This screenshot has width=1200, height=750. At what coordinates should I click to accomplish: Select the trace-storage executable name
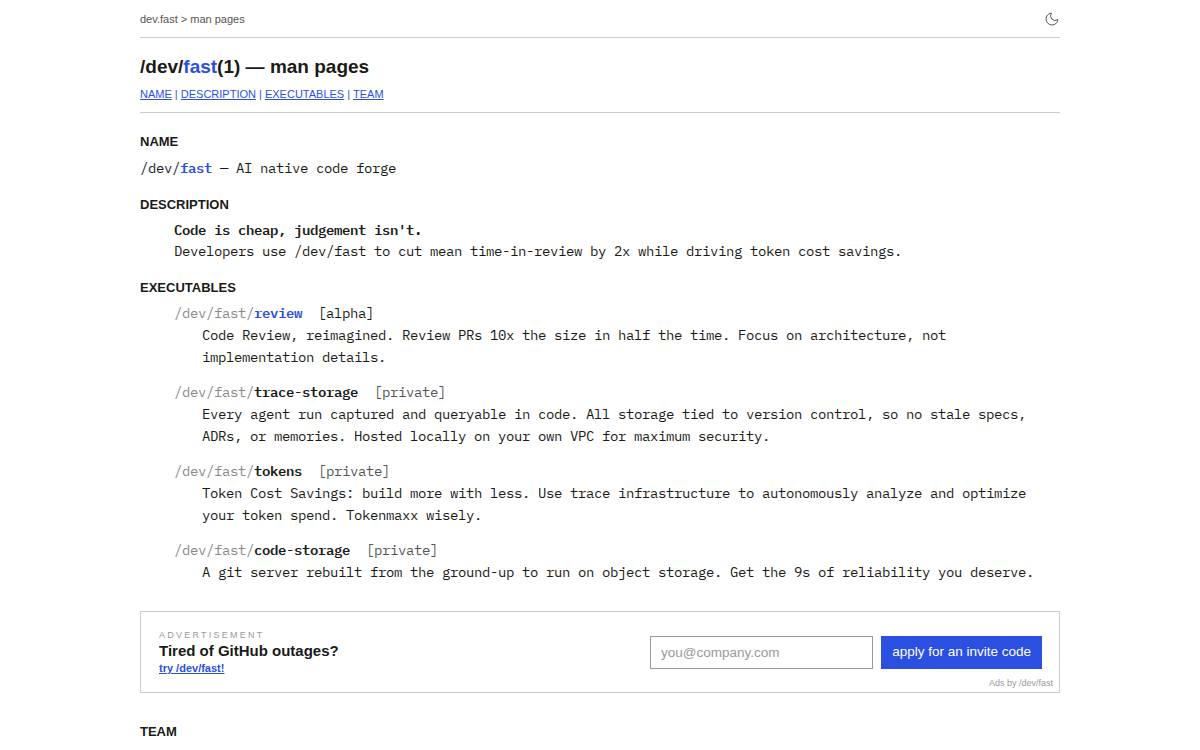click(x=306, y=392)
